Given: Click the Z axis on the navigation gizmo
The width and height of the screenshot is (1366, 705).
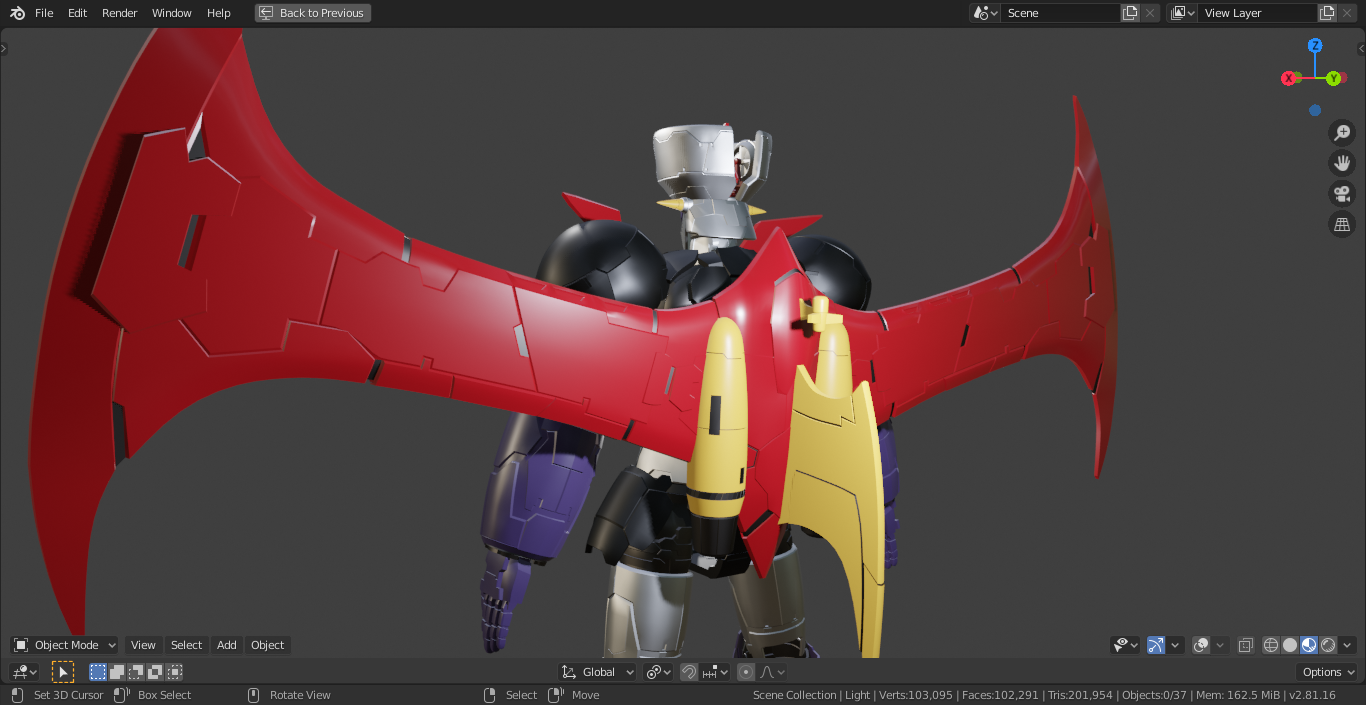Looking at the screenshot, I should coord(1315,45).
